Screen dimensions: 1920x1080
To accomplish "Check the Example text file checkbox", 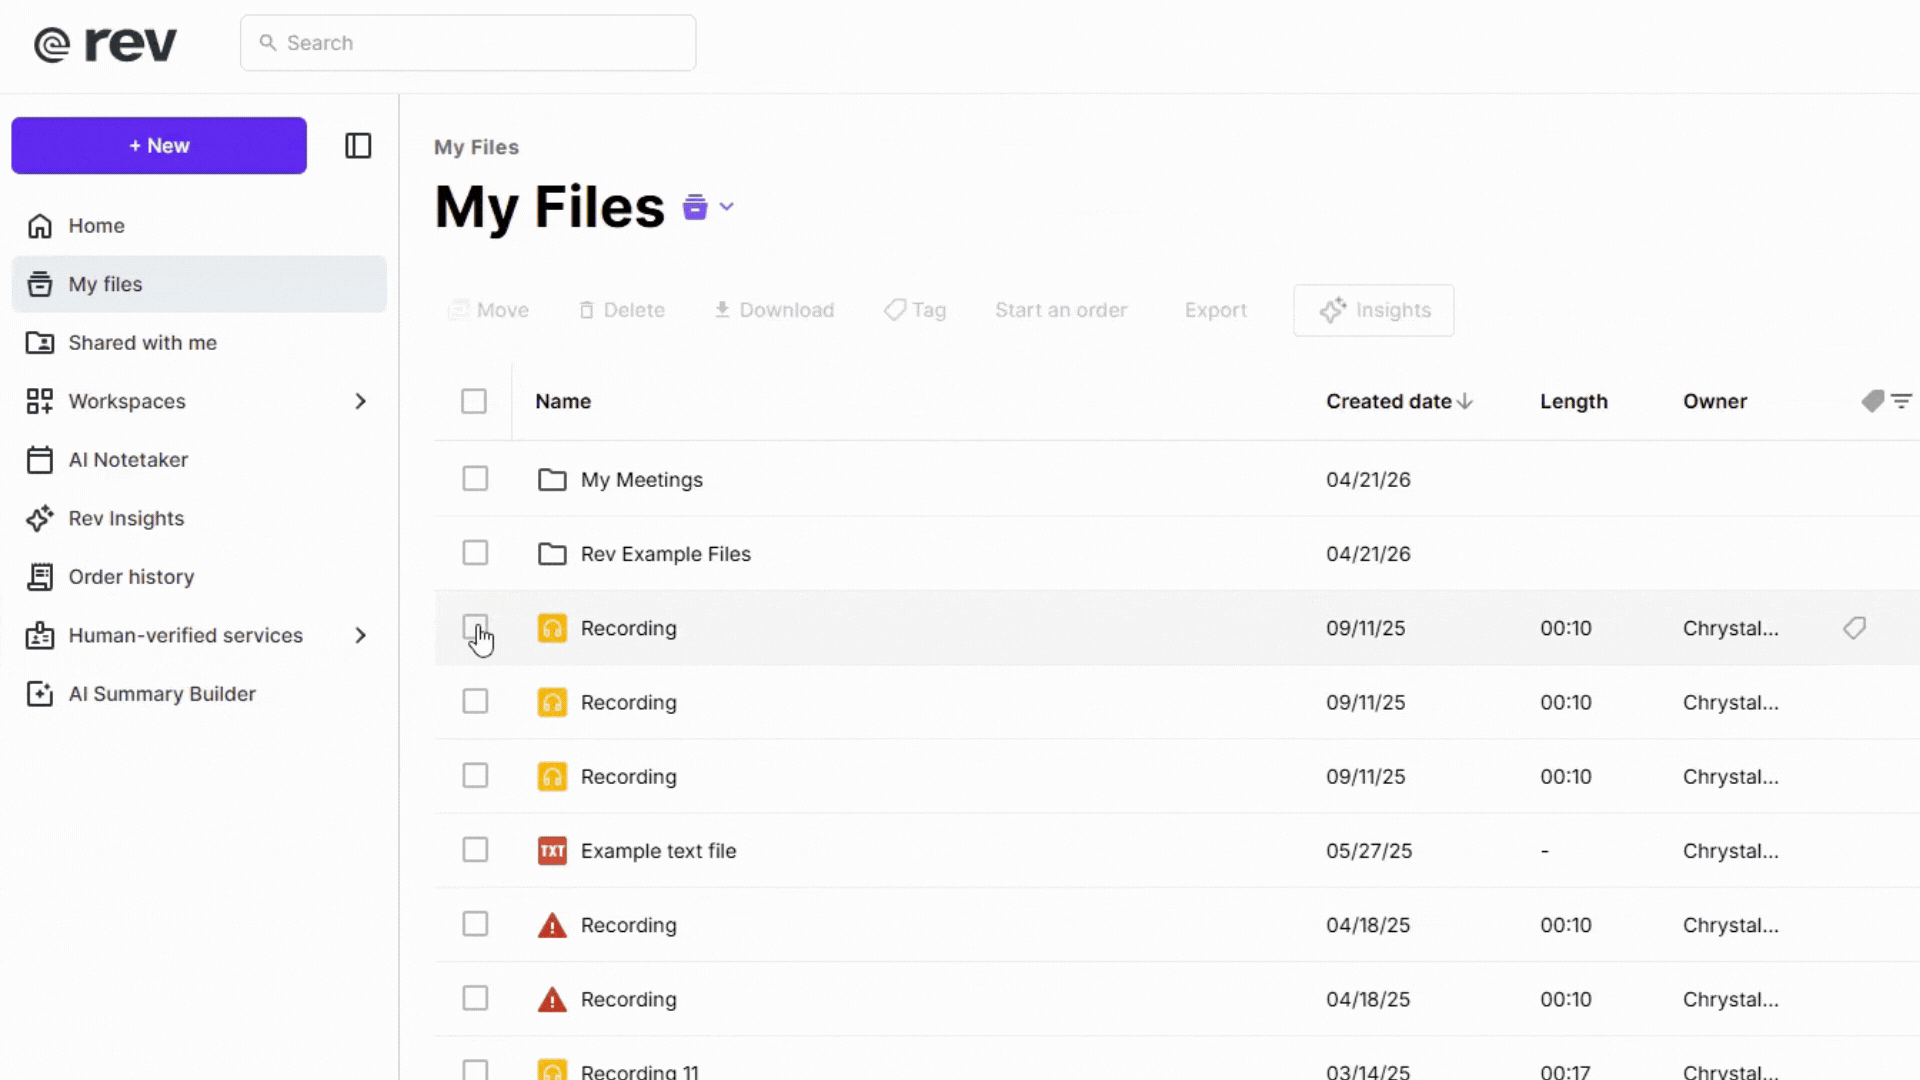I will coord(475,850).
